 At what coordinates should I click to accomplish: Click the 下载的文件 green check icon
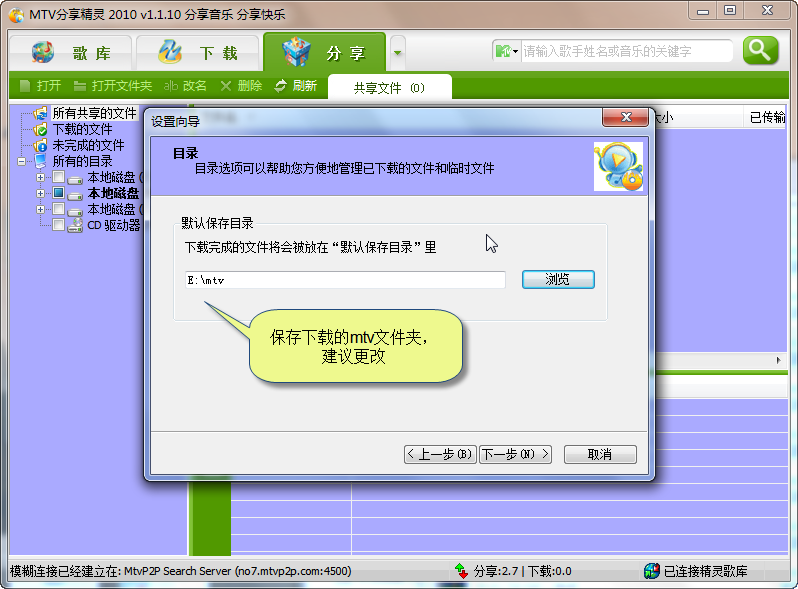click(40, 129)
